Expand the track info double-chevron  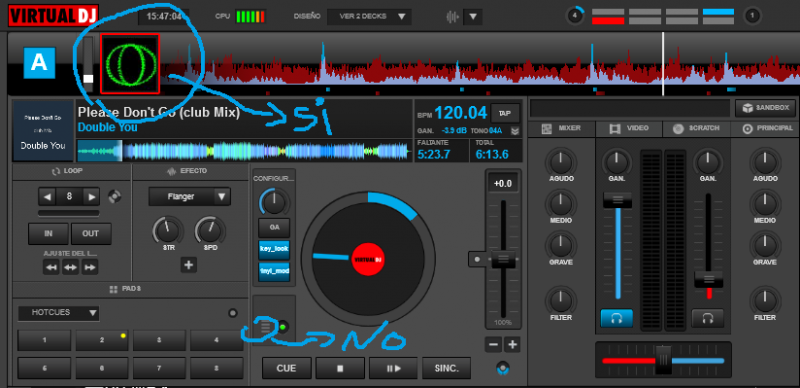pyautogui.click(x=515, y=131)
